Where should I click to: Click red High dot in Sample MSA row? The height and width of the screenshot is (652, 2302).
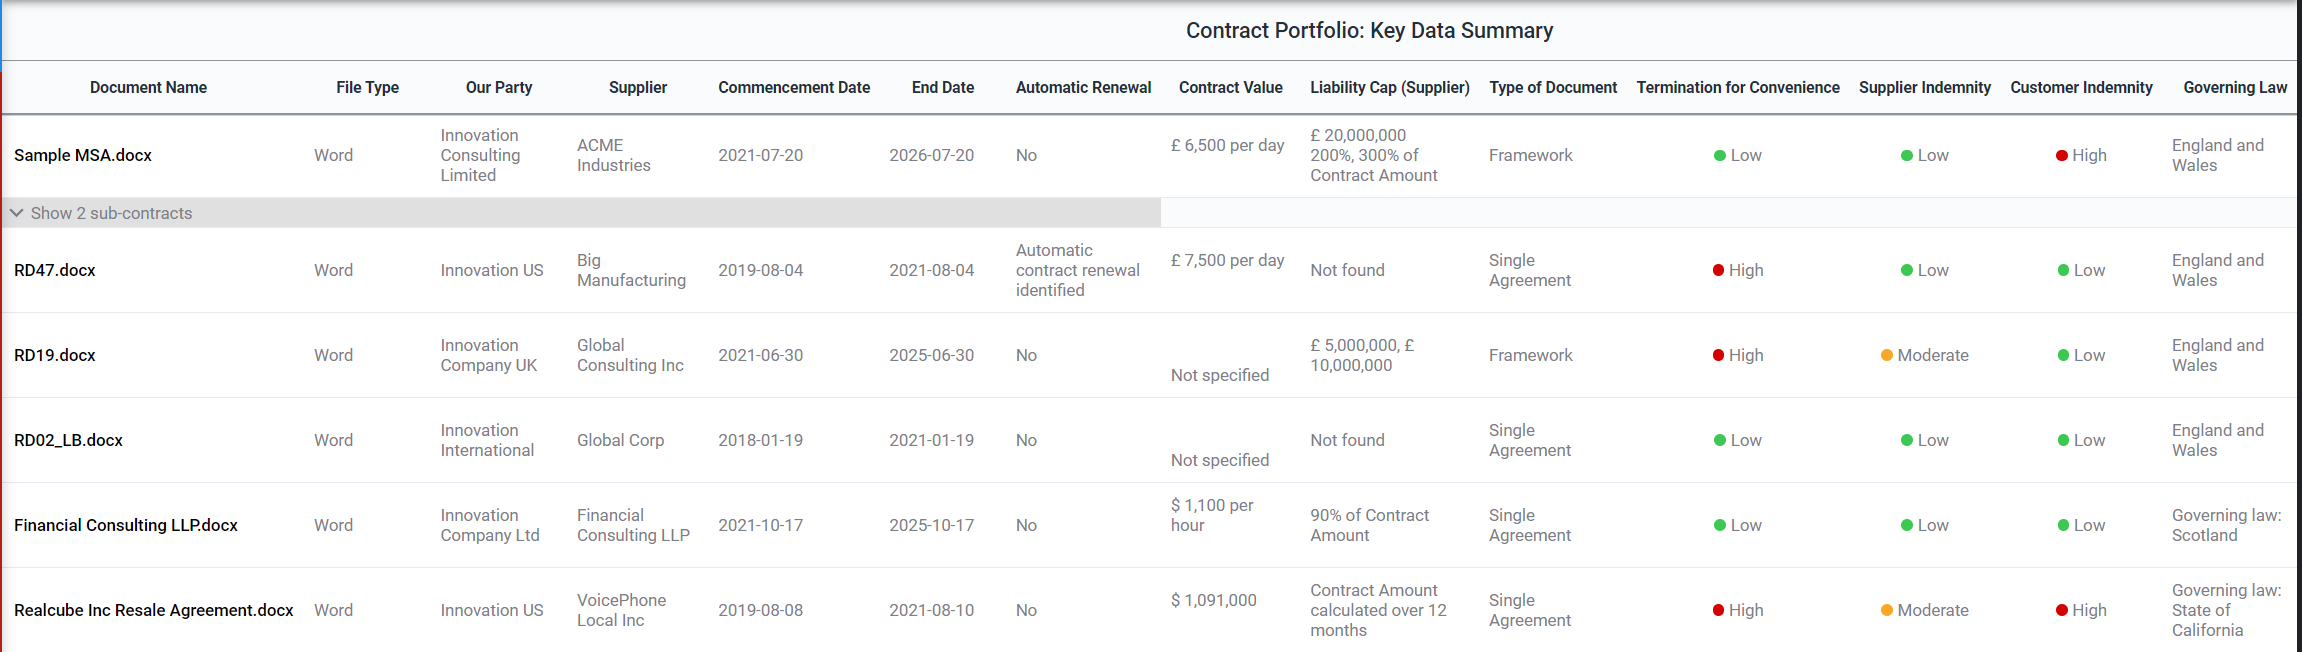(x=2062, y=156)
